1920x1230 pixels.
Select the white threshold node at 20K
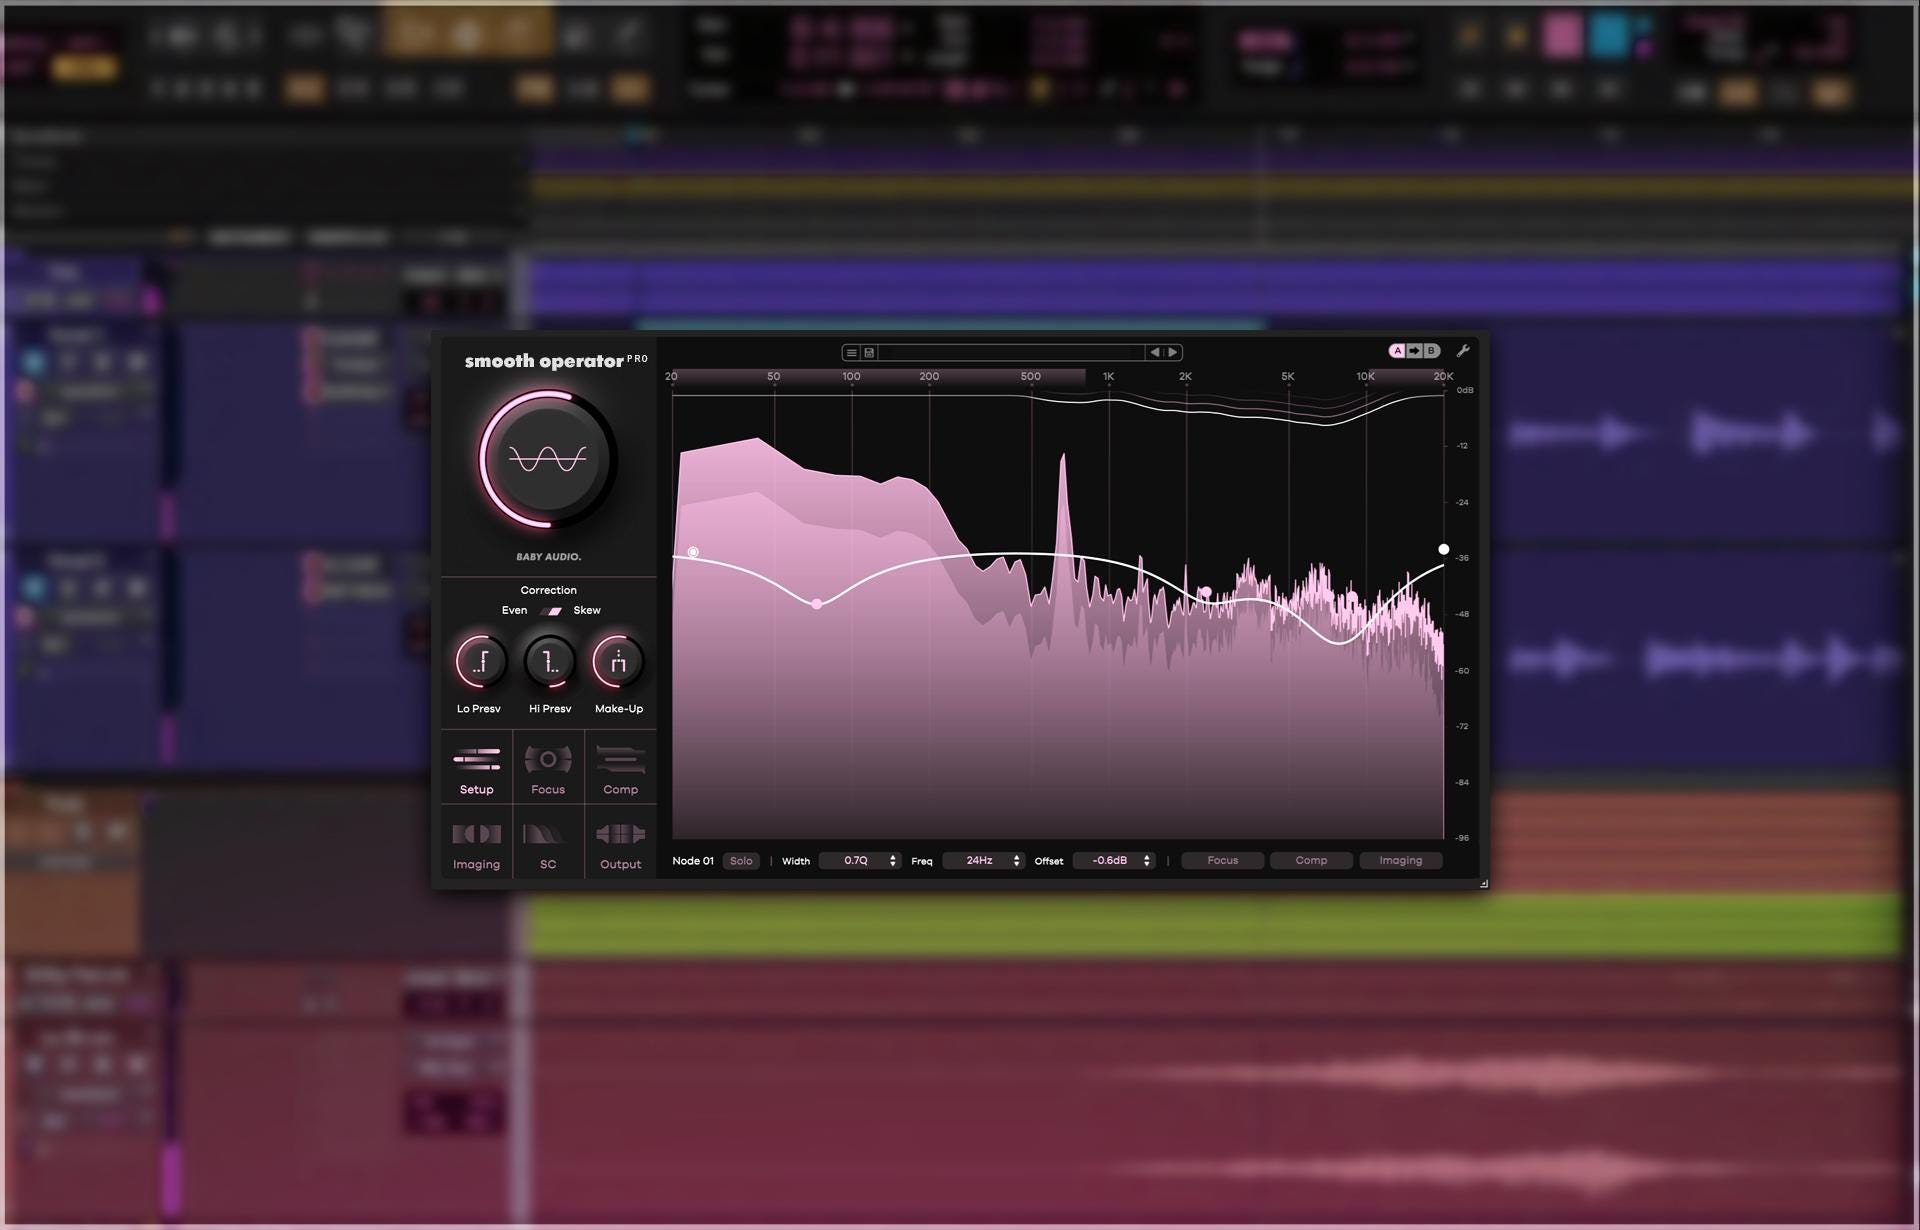tap(1443, 549)
